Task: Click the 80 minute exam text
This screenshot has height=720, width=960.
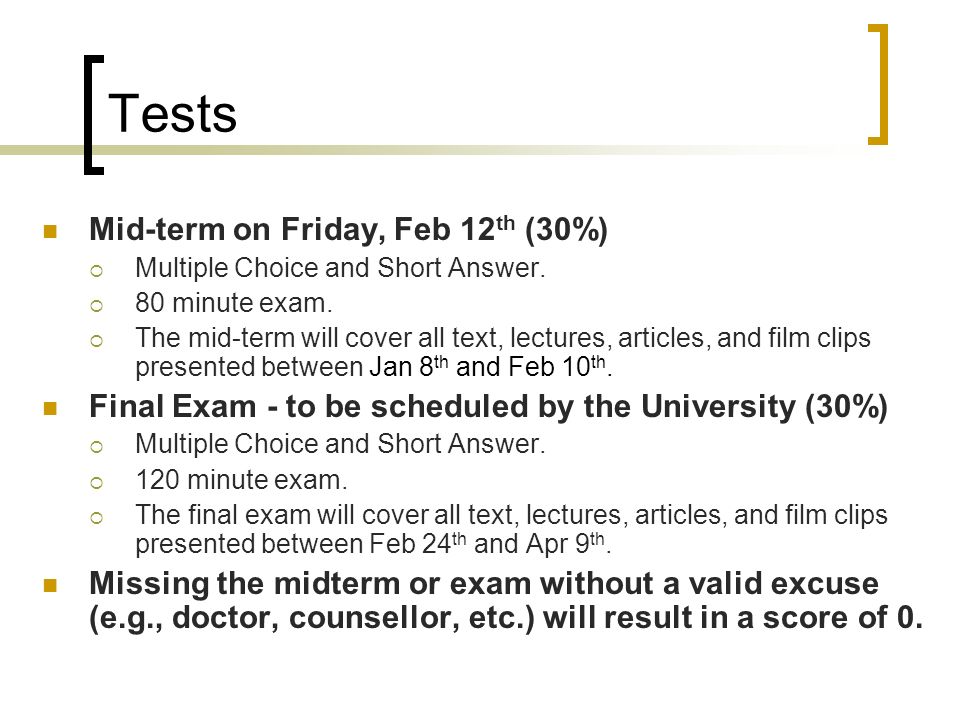Action: tap(234, 302)
